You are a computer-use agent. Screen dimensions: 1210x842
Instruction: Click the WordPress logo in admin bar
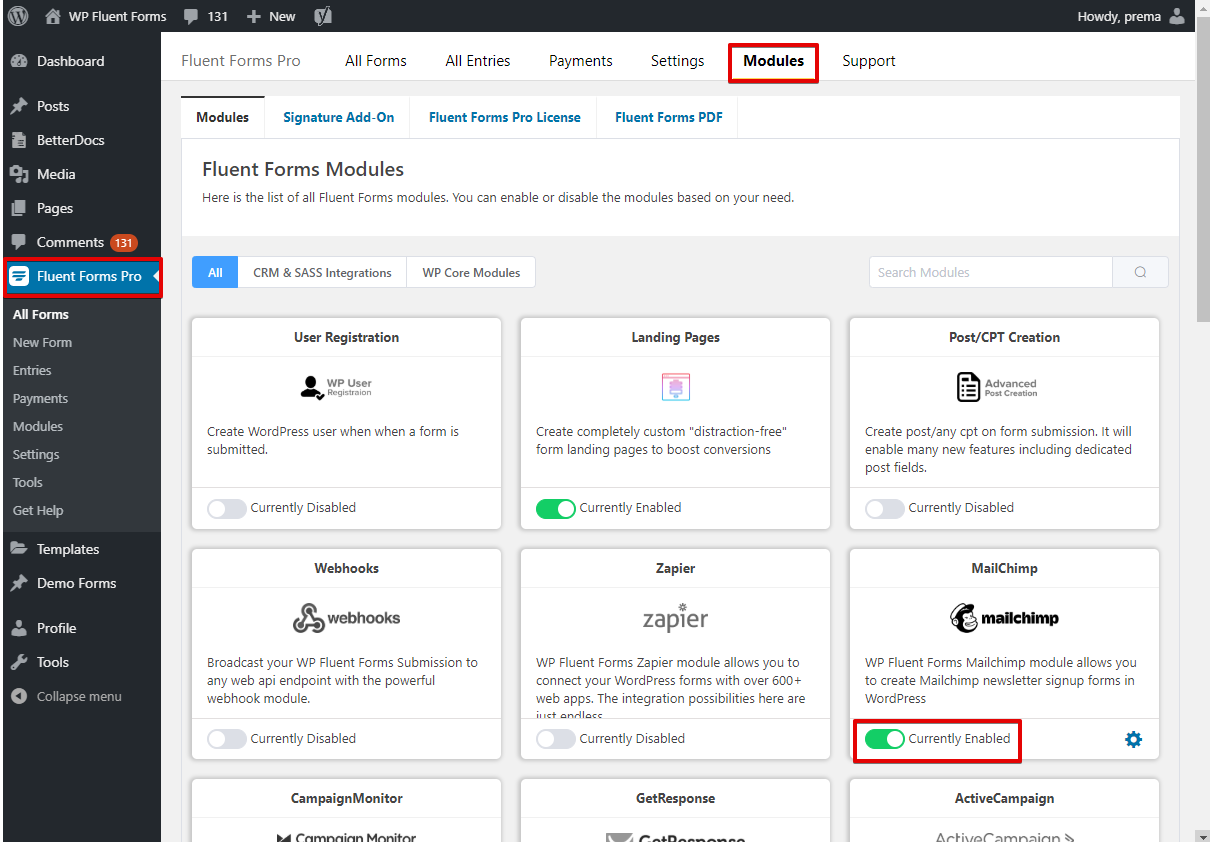pyautogui.click(x=19, y=16)
